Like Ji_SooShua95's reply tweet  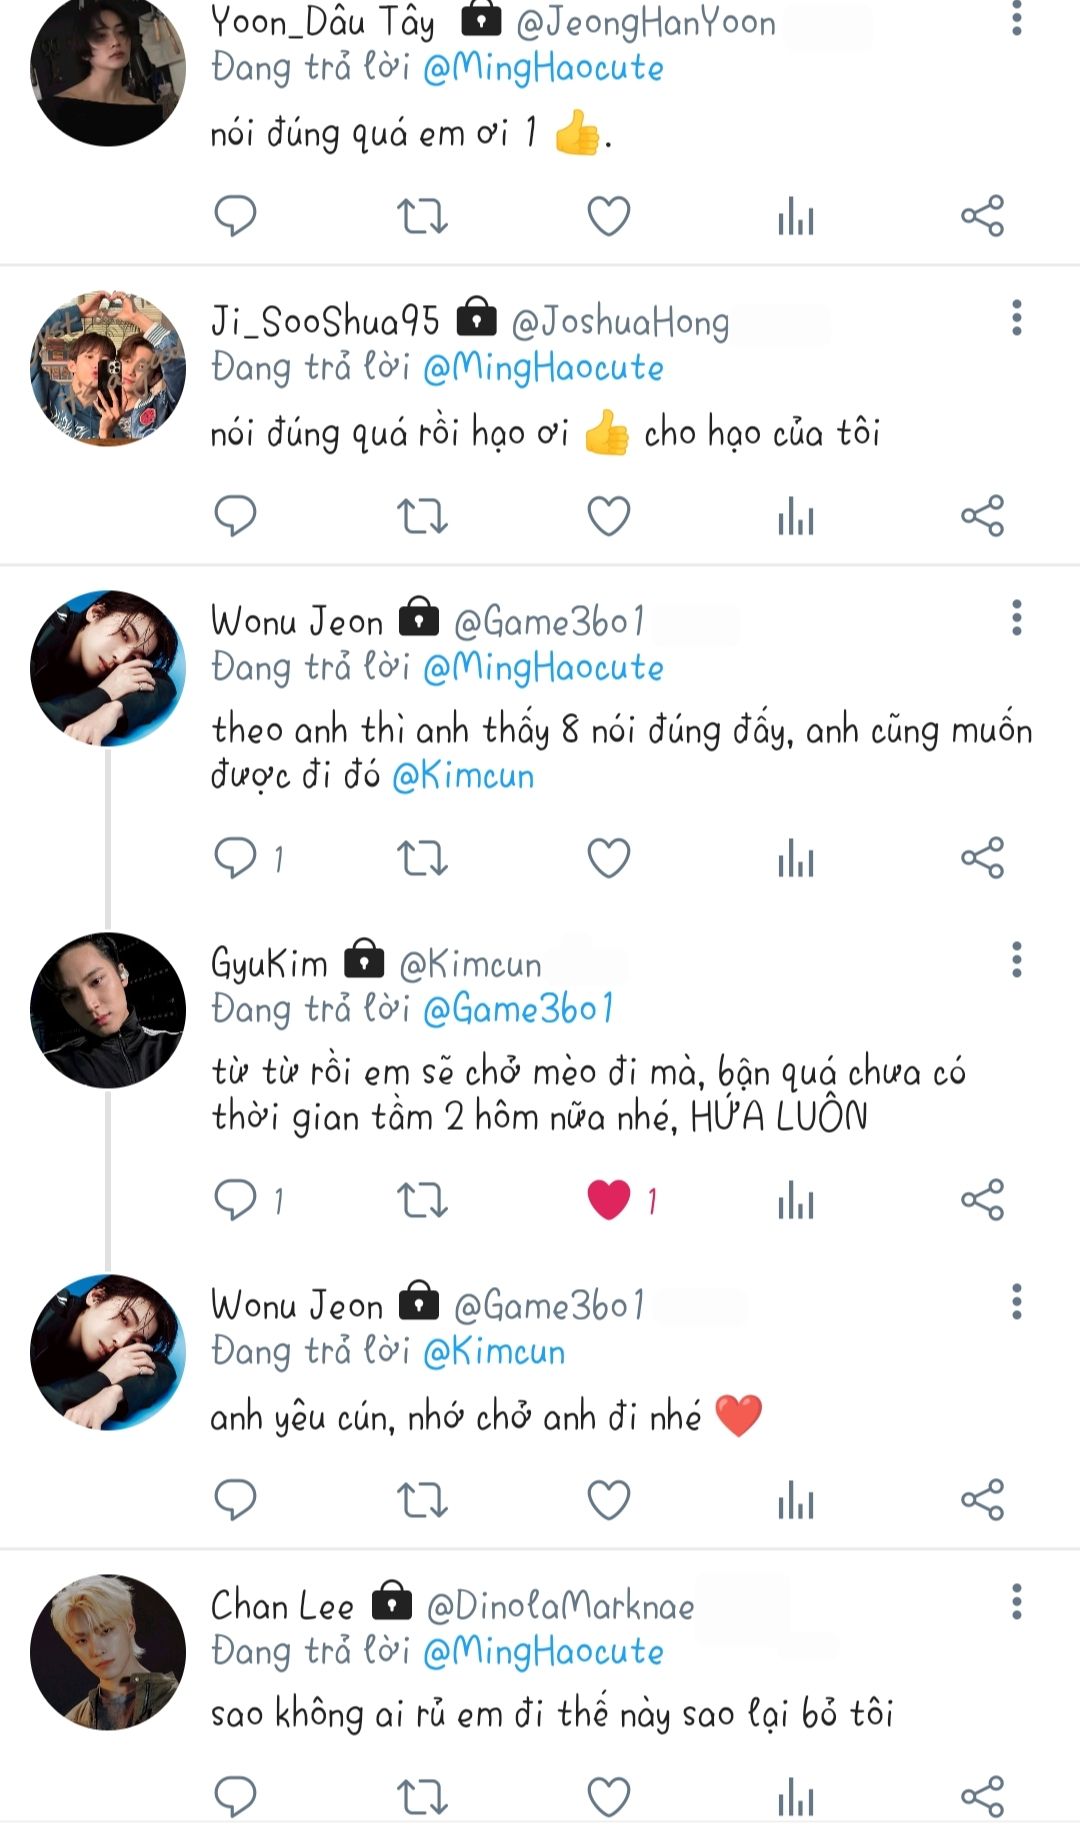[608, 516]
